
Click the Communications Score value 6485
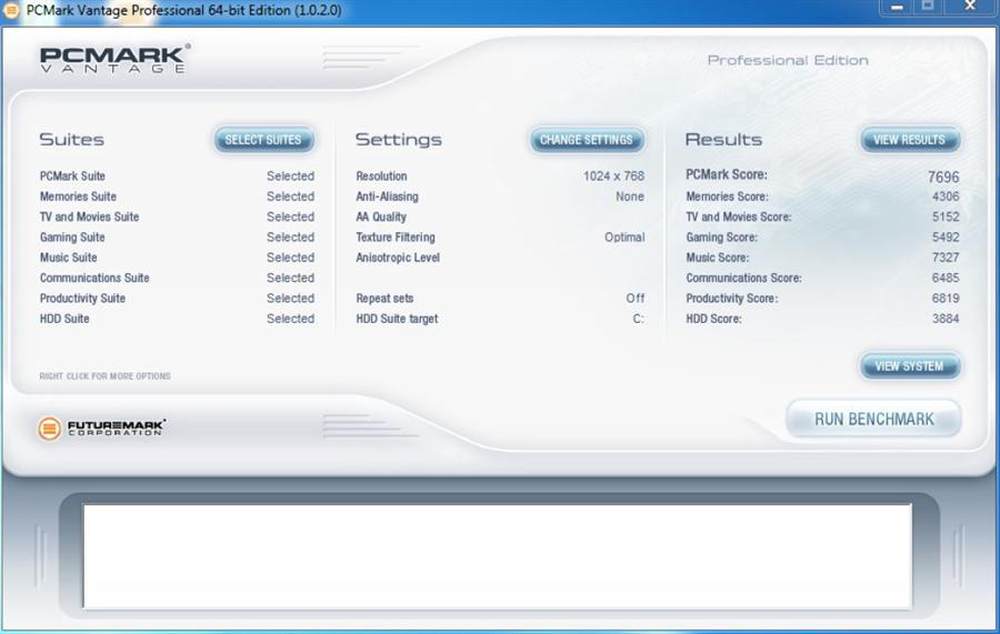coord(945,278)
